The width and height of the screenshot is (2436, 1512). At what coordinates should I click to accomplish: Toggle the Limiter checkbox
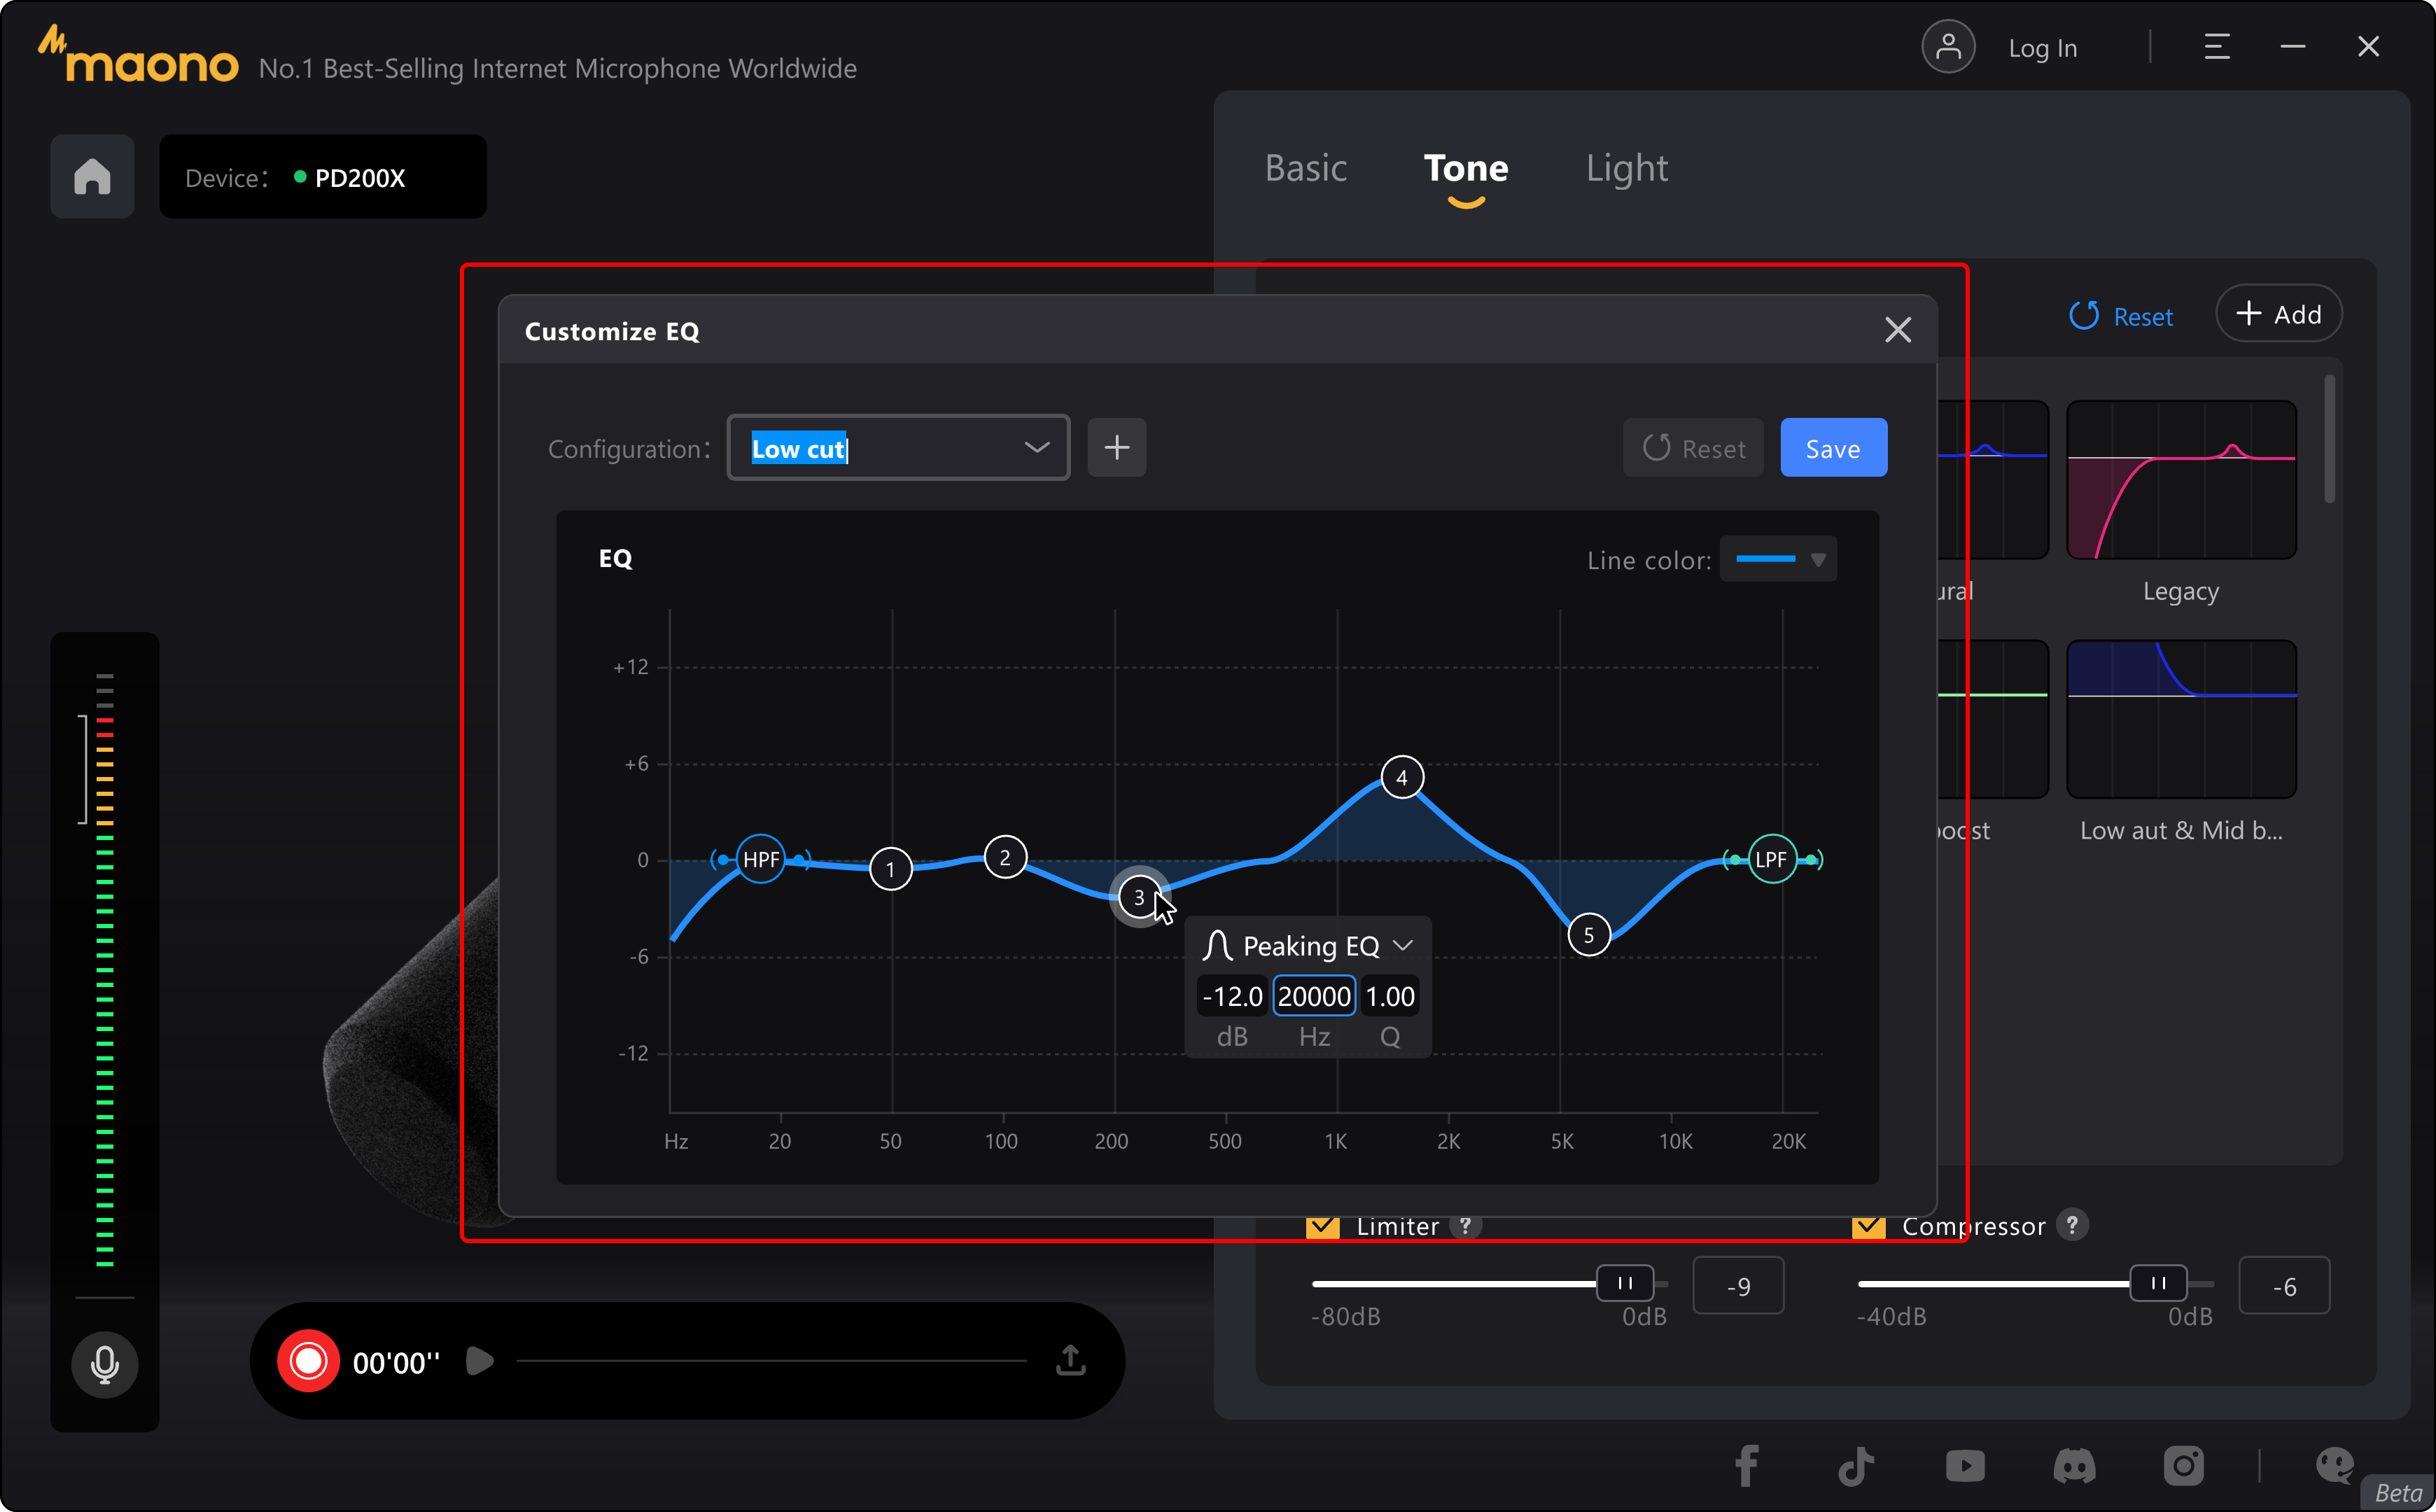pyautogui.click(x=1322, y=1226)
